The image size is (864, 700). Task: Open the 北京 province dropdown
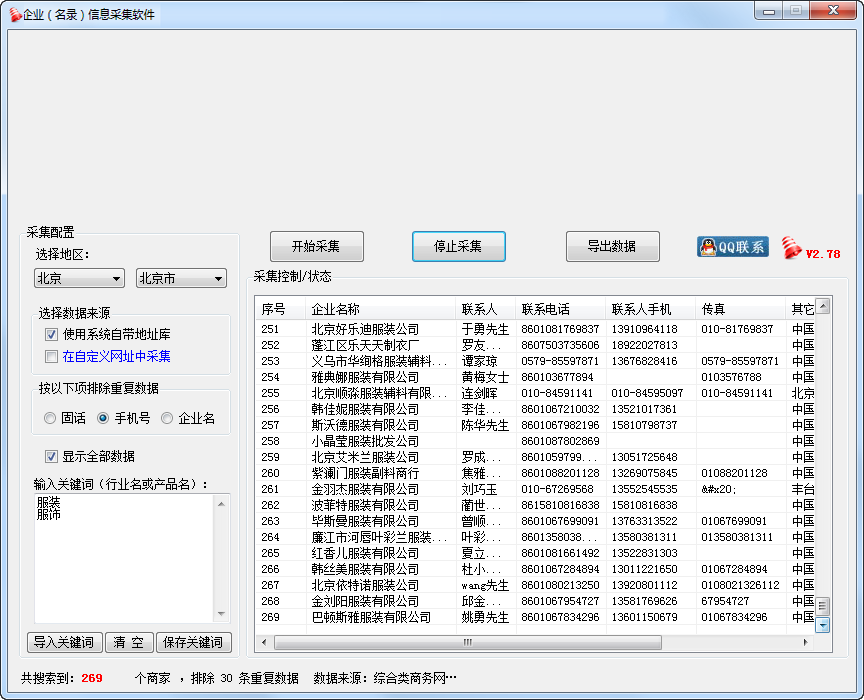tap(79, 278)
